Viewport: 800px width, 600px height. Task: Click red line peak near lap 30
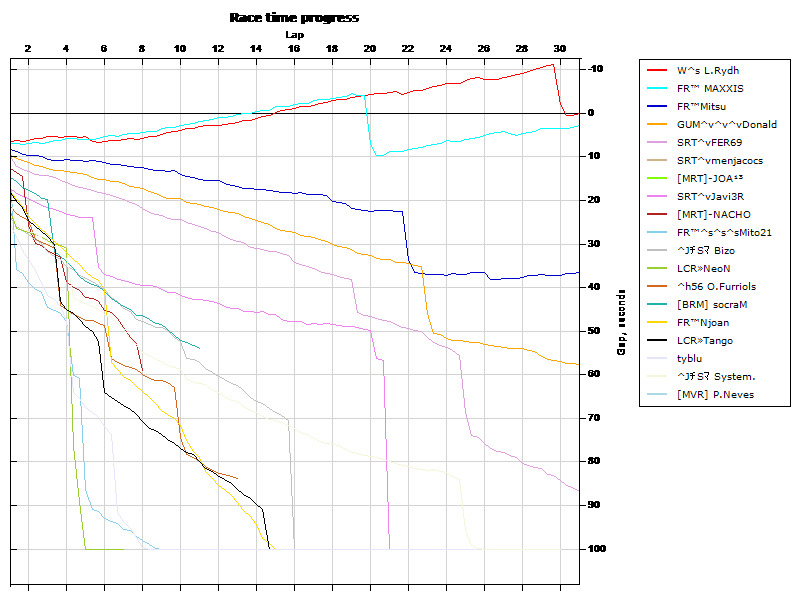click(x=553, y=65)
